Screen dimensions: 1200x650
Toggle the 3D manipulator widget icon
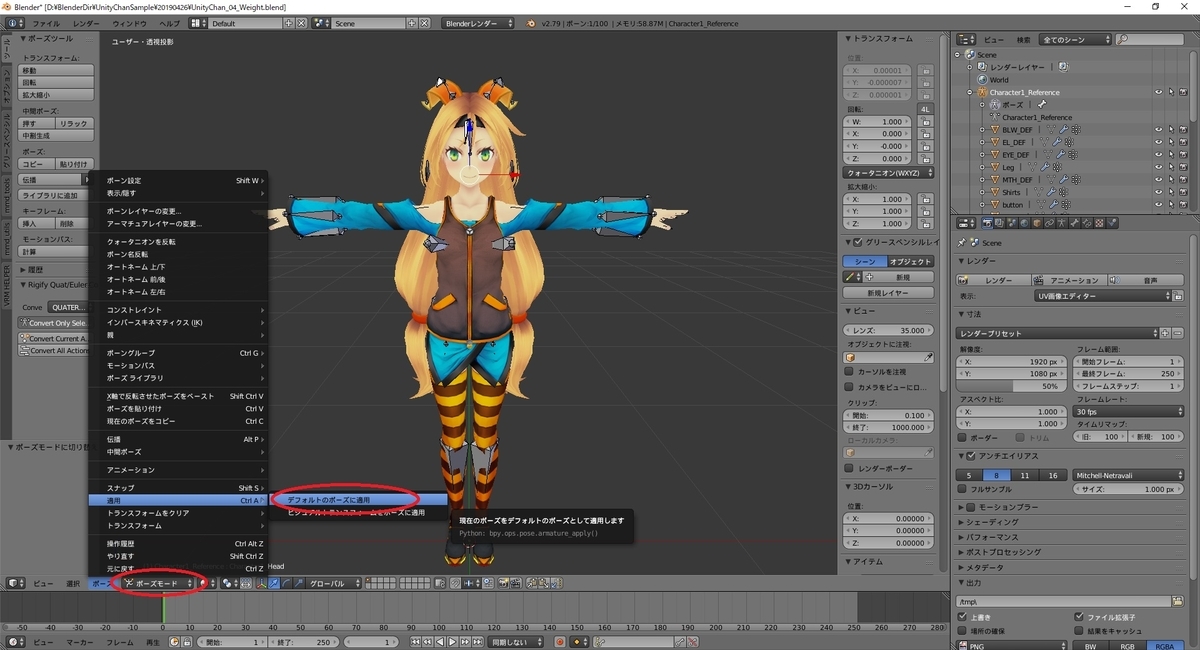tap(261, 582)
